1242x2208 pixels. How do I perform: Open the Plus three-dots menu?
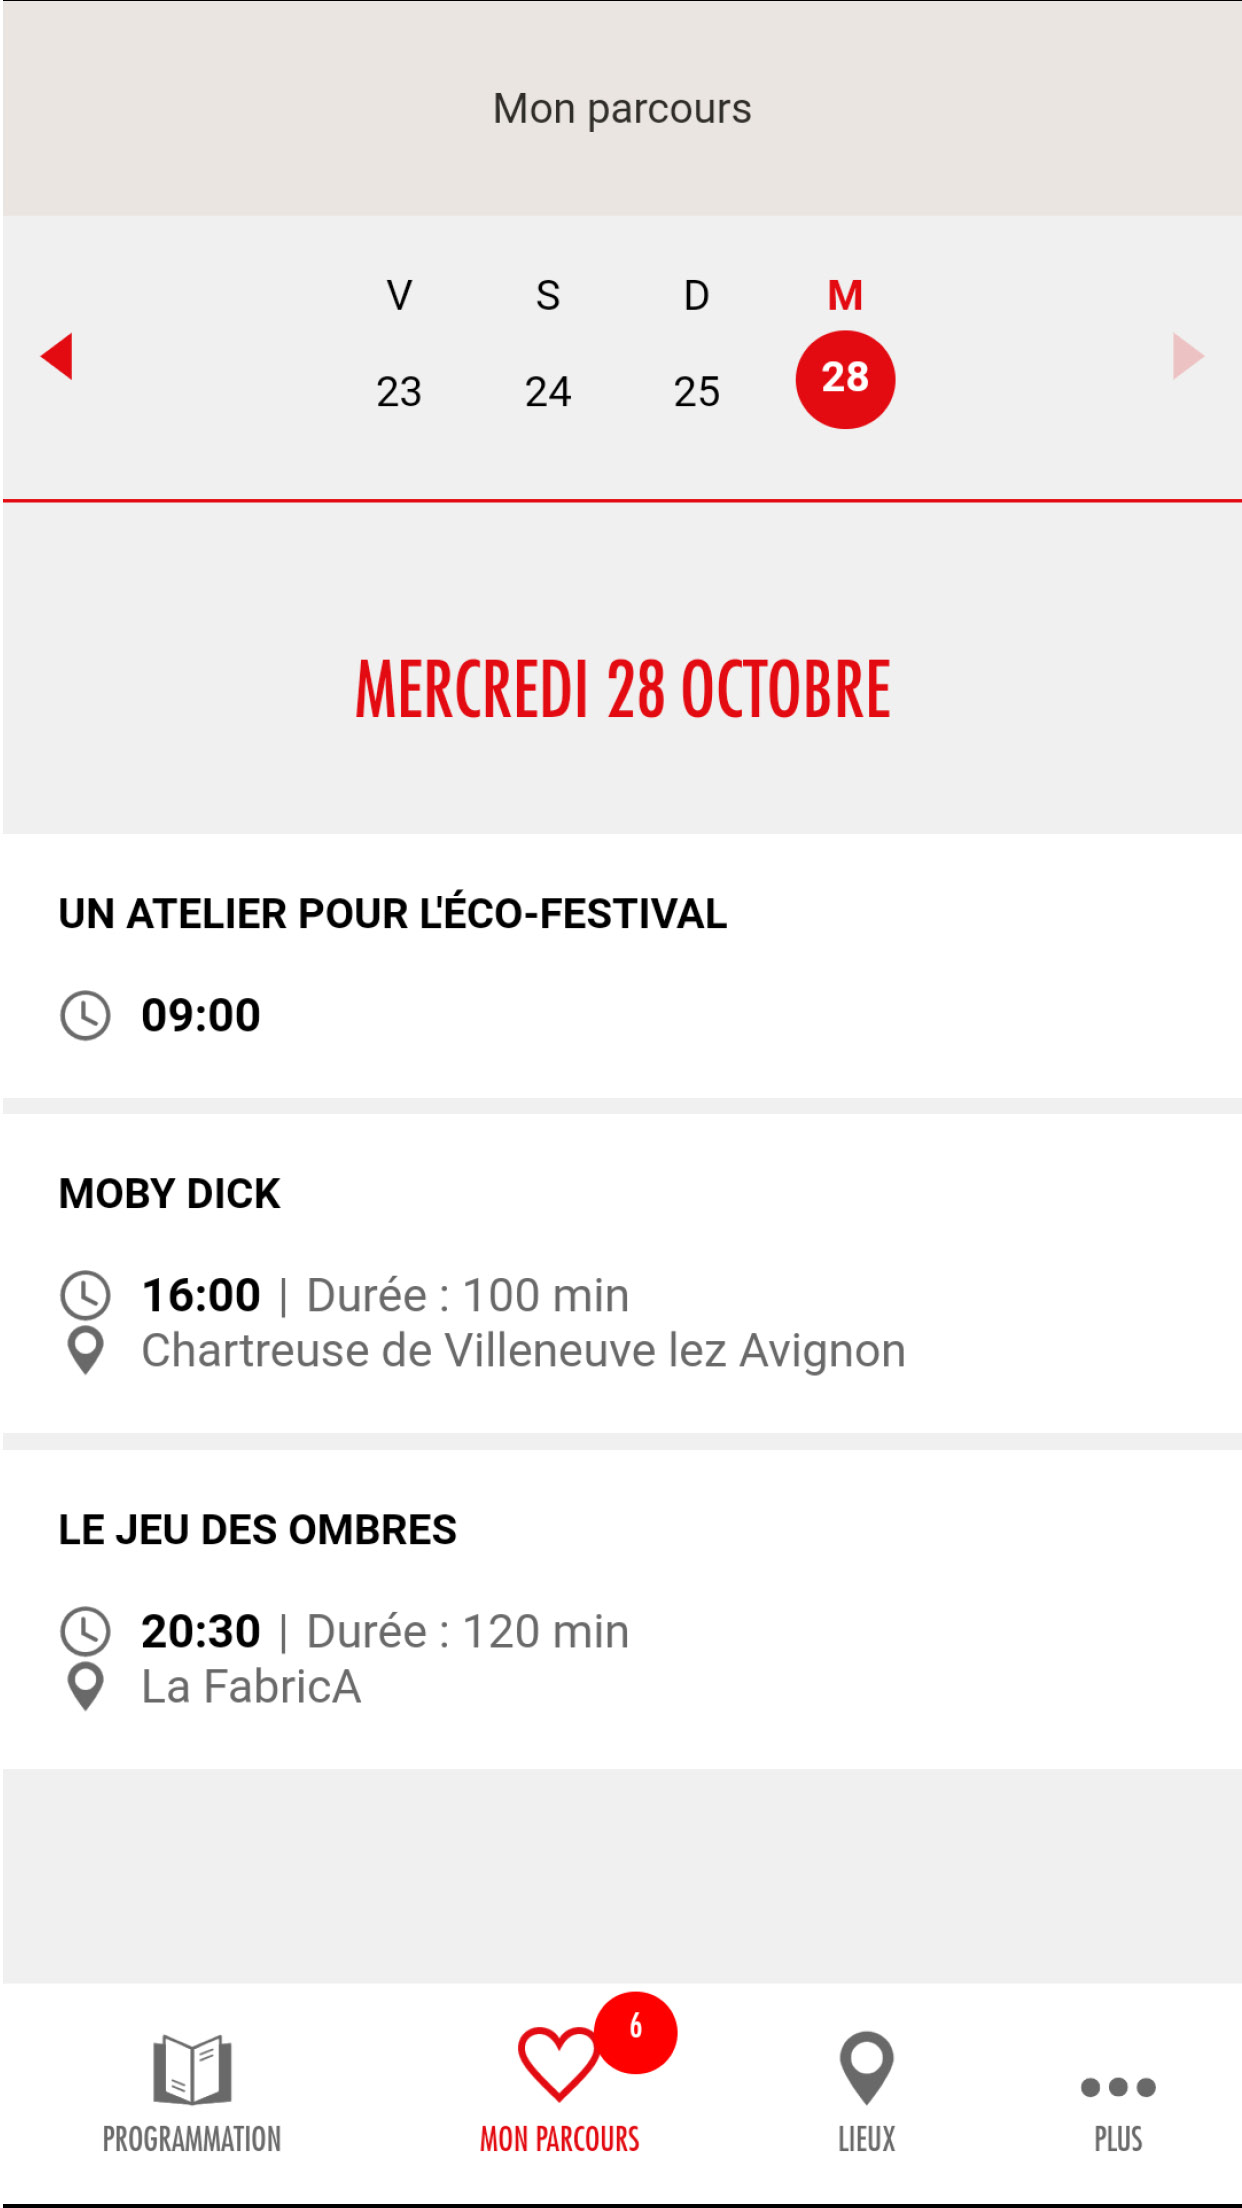(1118, 2088)
